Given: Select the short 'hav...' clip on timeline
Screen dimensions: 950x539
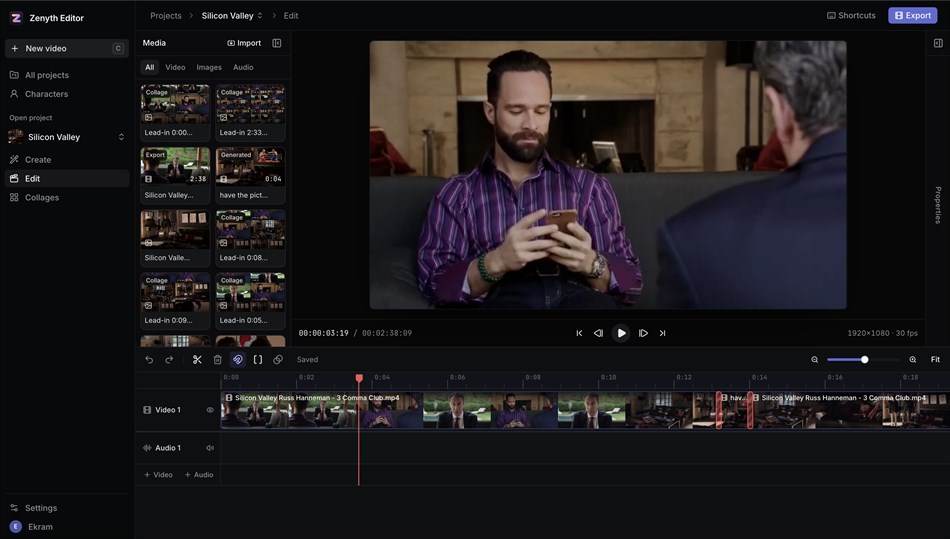Looking at the screenshot, I should (734, 410).
